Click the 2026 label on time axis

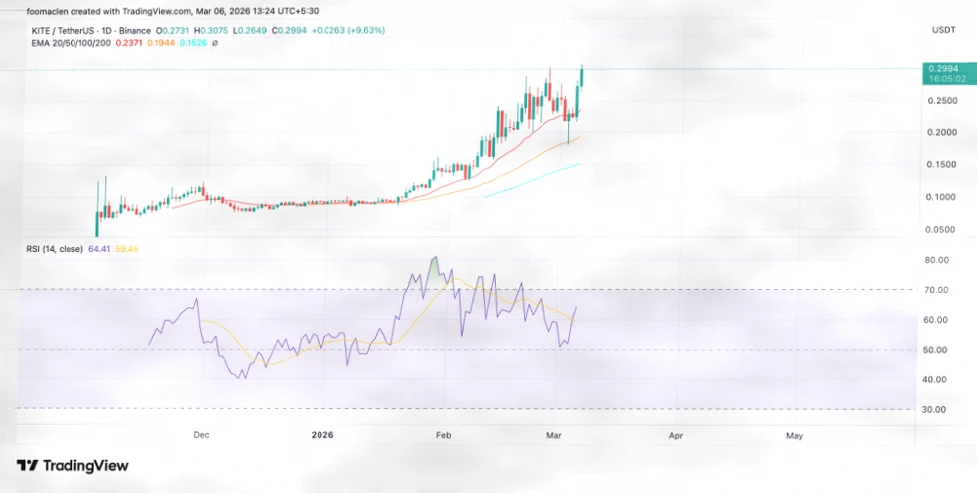pyautogui.click(x=322, y=436)
